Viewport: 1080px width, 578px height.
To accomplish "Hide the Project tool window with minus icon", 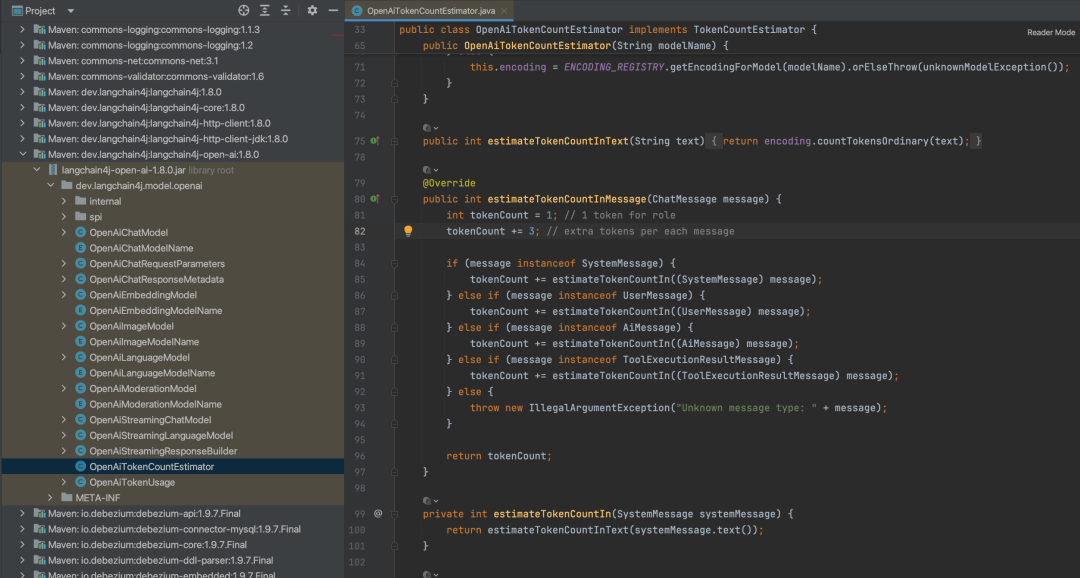I will click(333, 10).
